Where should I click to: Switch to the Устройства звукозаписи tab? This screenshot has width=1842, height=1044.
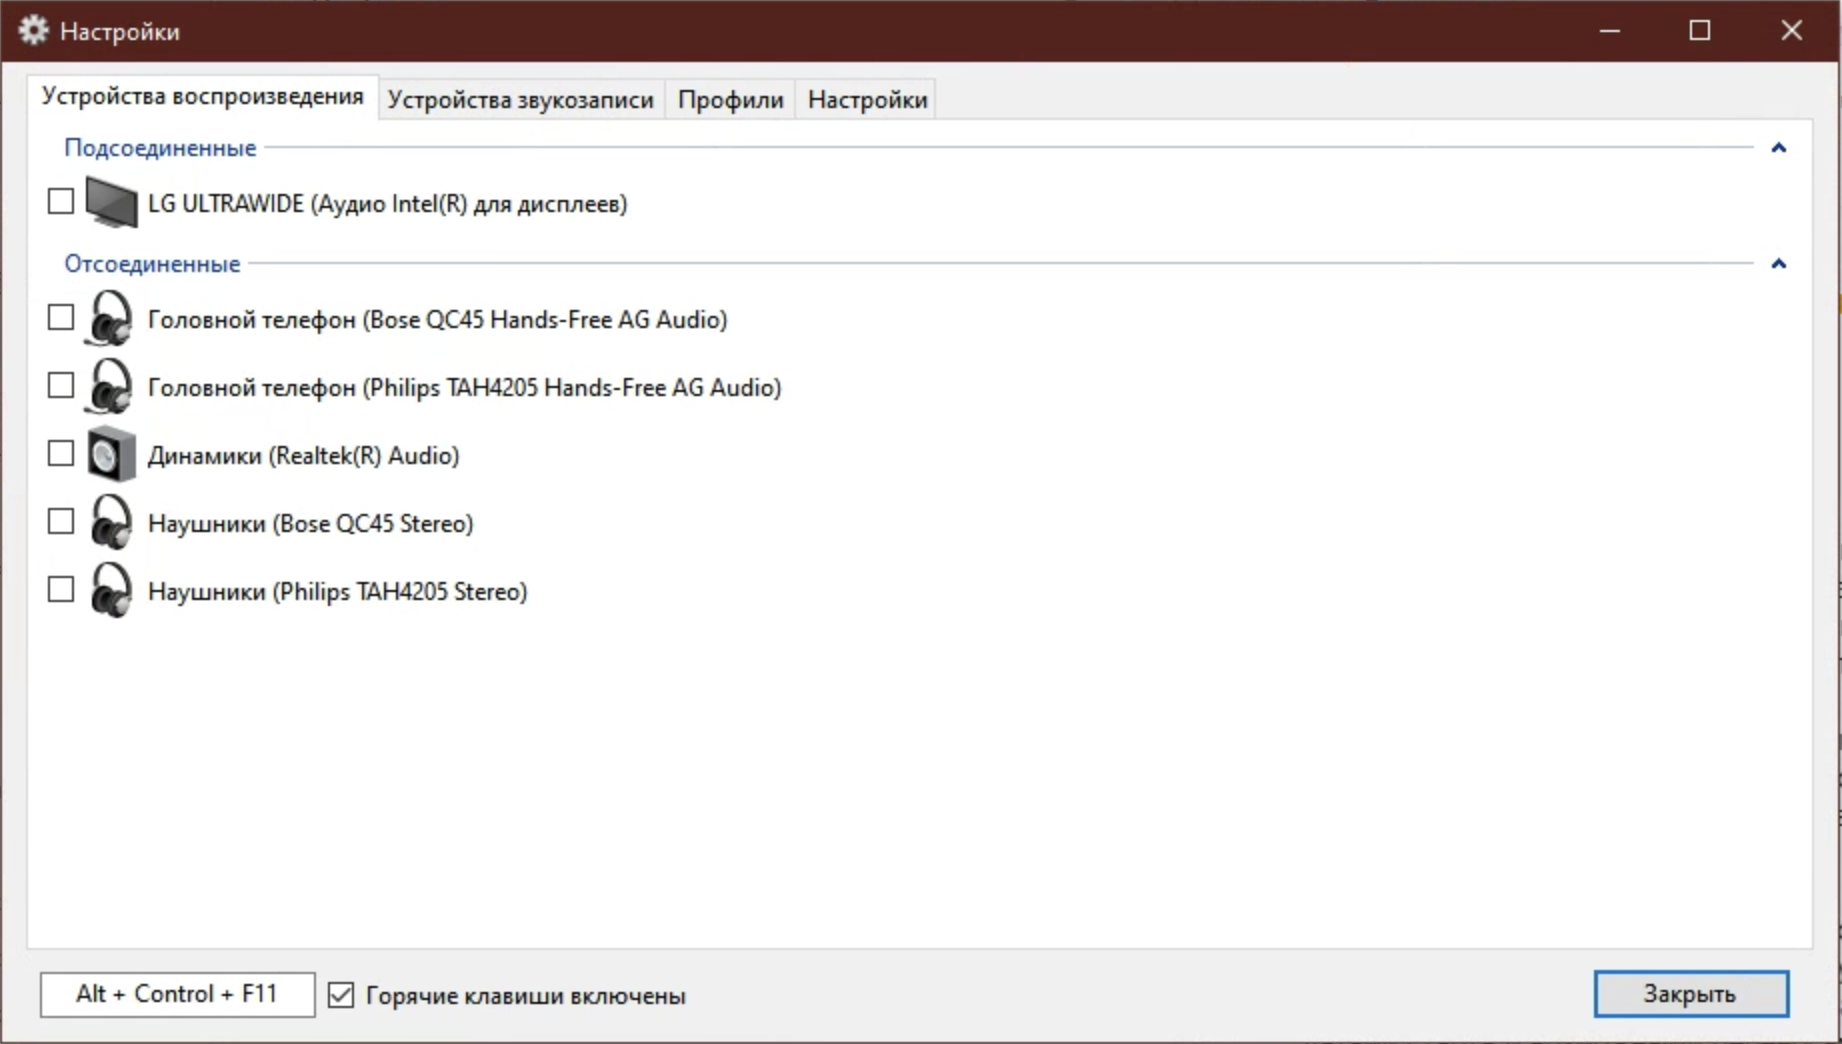[521, 100]
